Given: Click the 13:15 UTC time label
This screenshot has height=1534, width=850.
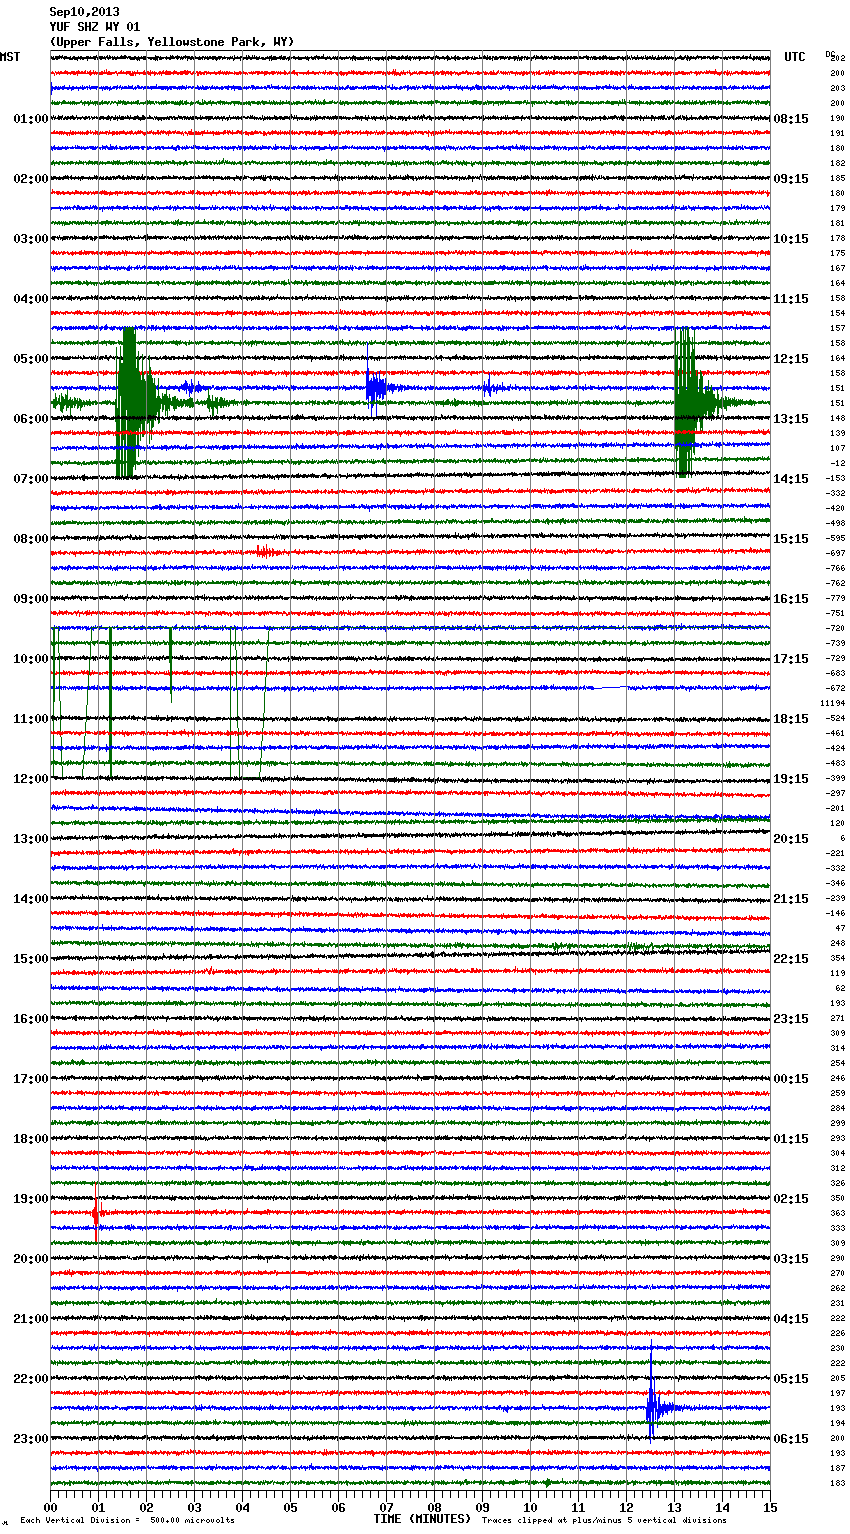Looking at the screenshot, I should point(791,419).
